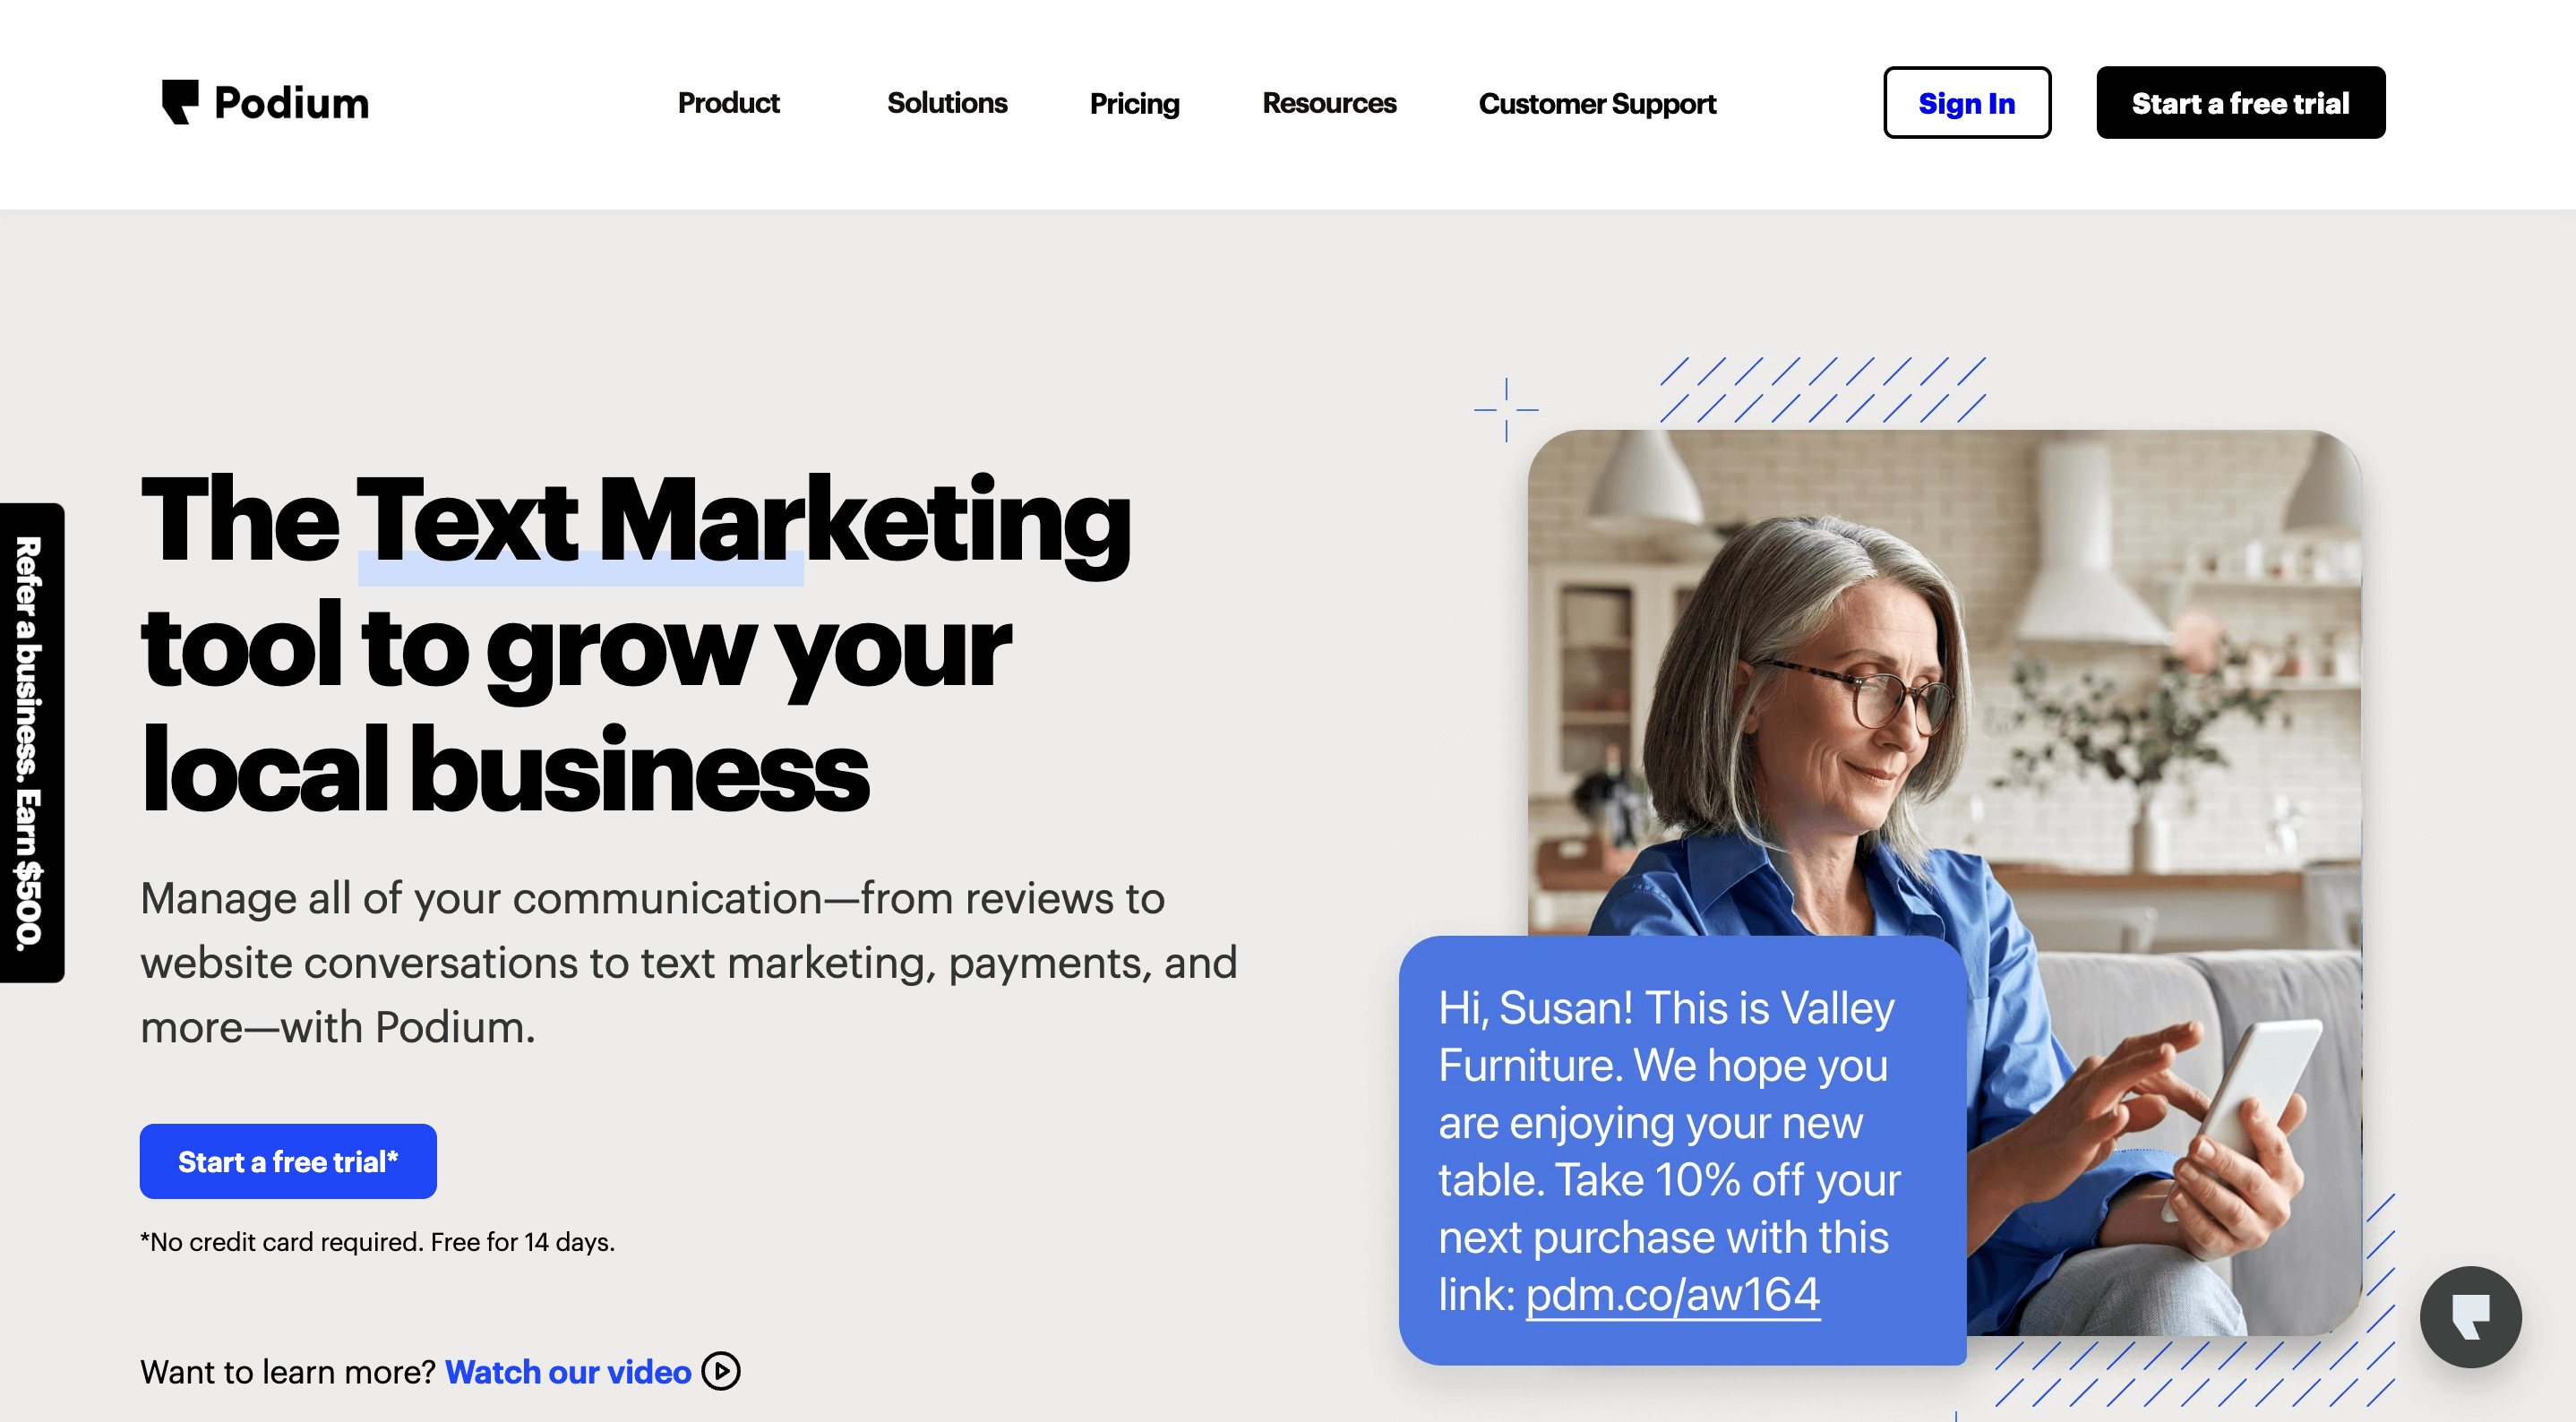2576x1422 pixels.
Task: Open the Podium chat widget bubble
Action: click(x=2470, y=1316)
